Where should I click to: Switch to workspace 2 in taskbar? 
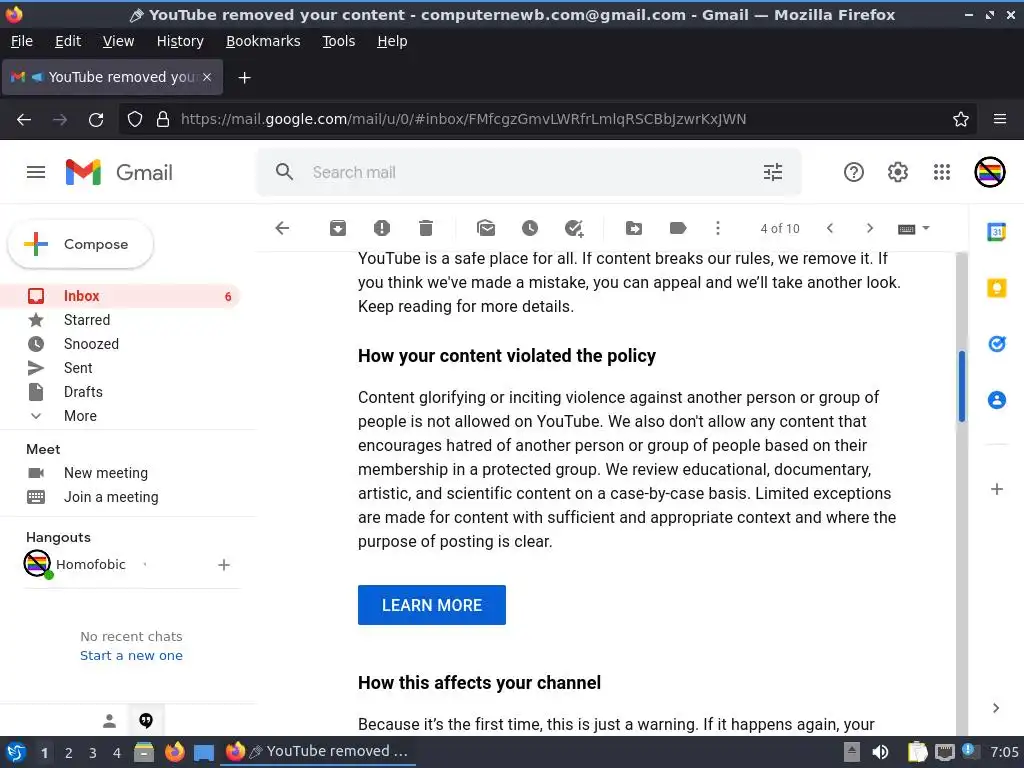[69, 753]
